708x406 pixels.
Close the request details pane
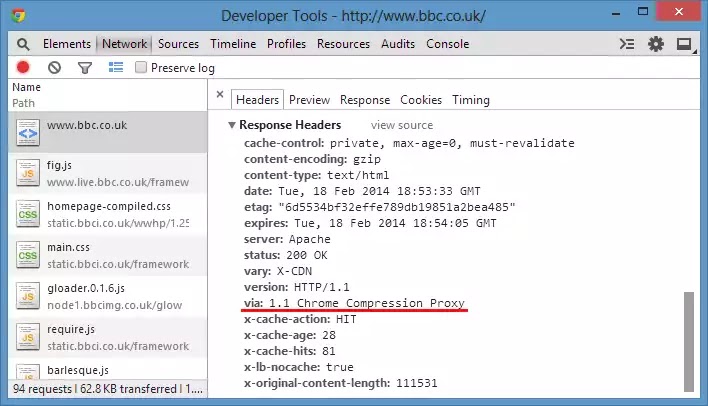(x=220, y=94)
